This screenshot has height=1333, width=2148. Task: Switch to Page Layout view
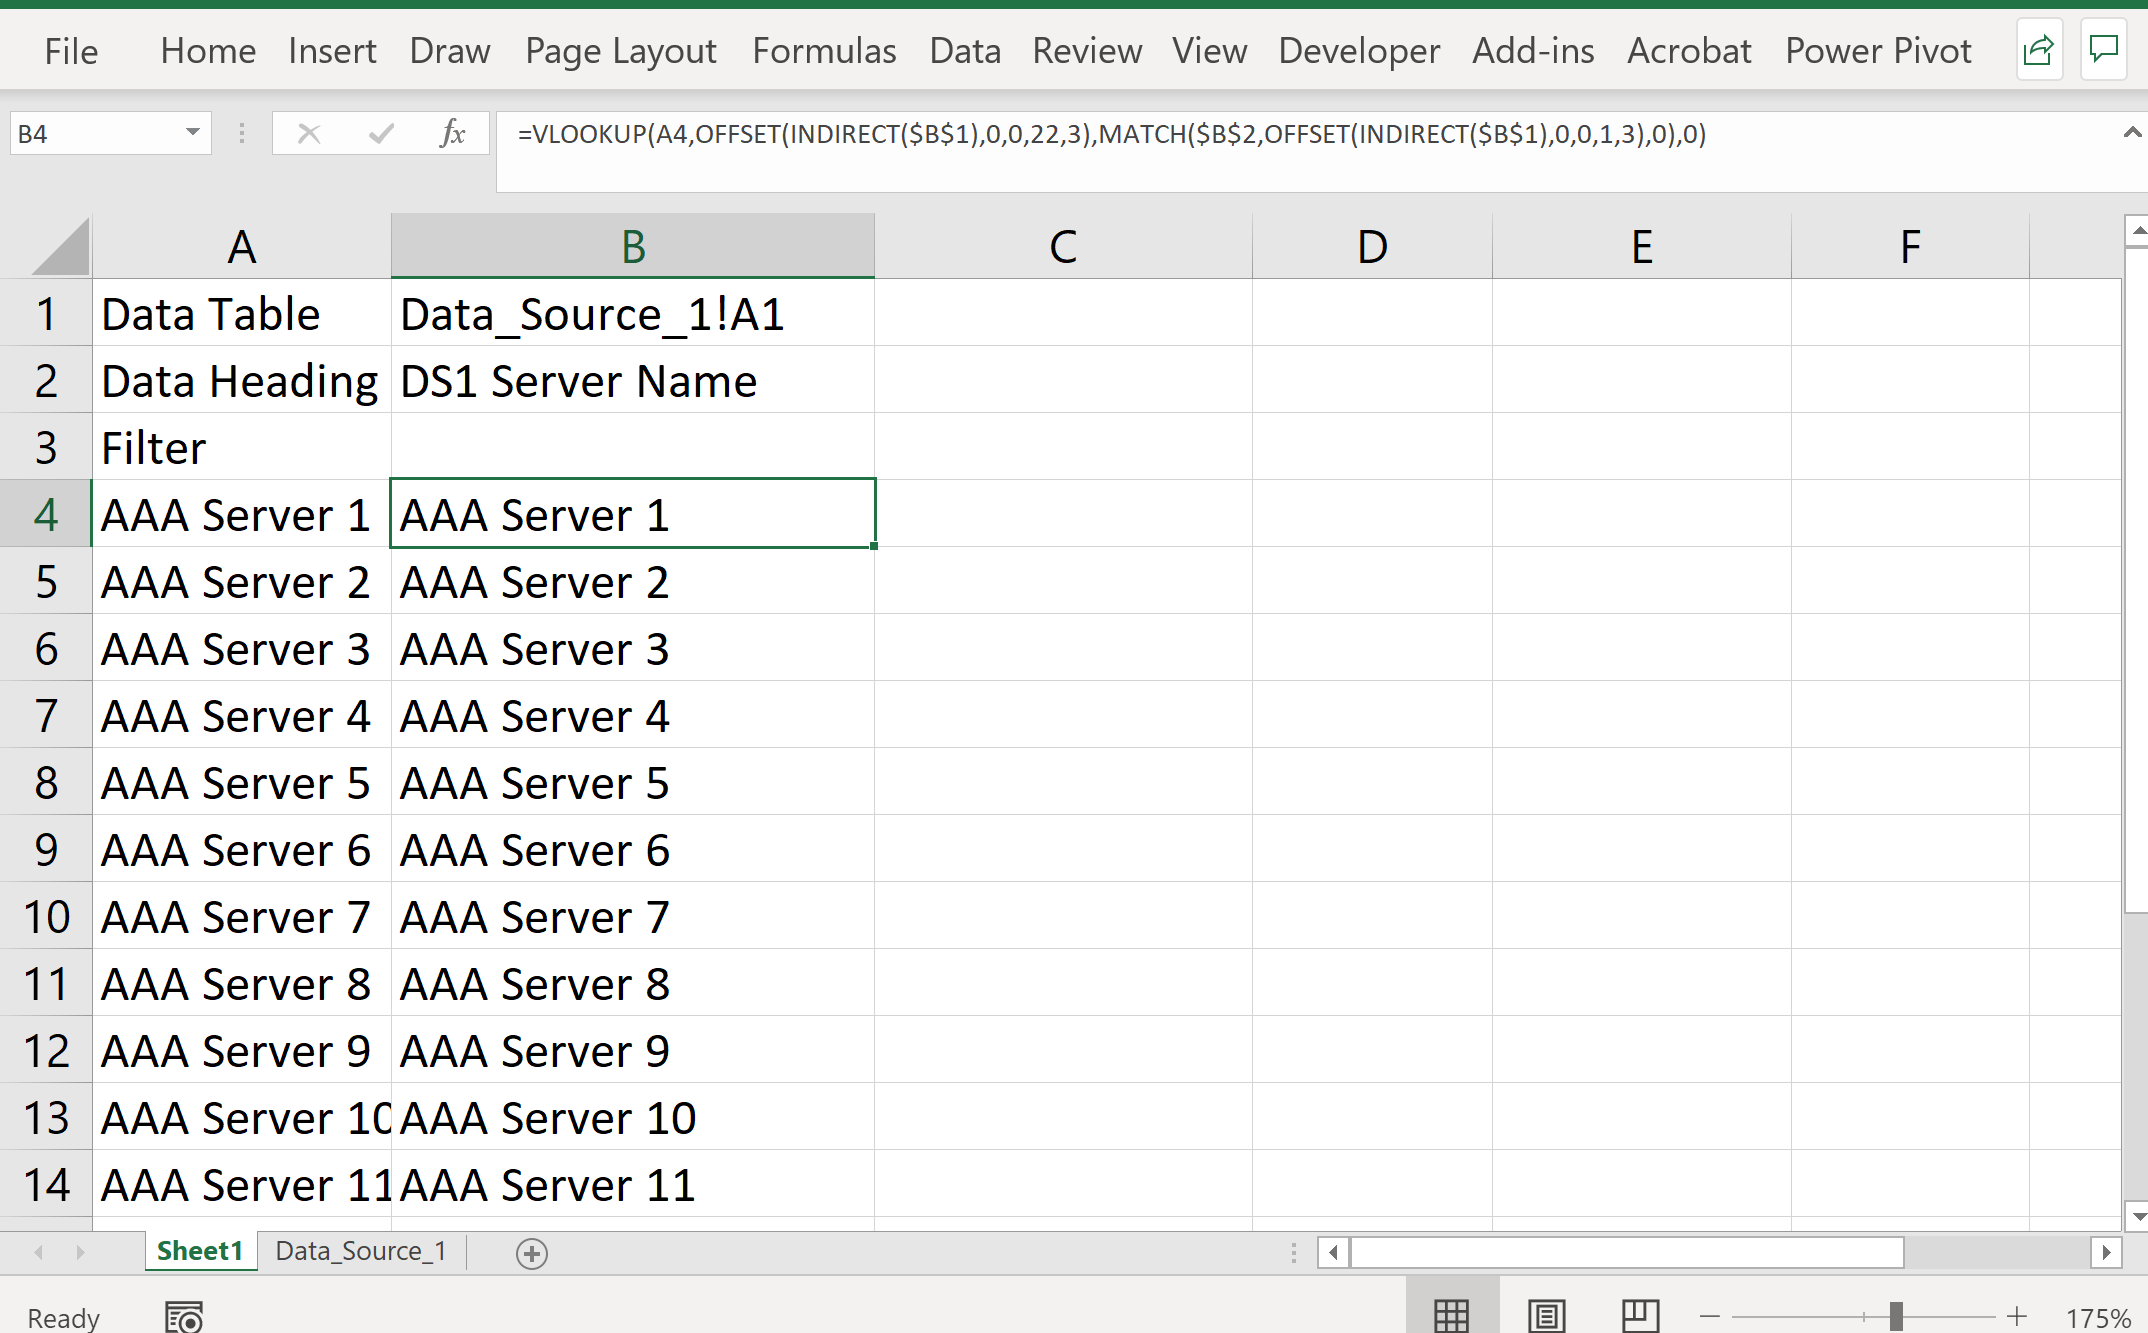coord(1546,1315)
